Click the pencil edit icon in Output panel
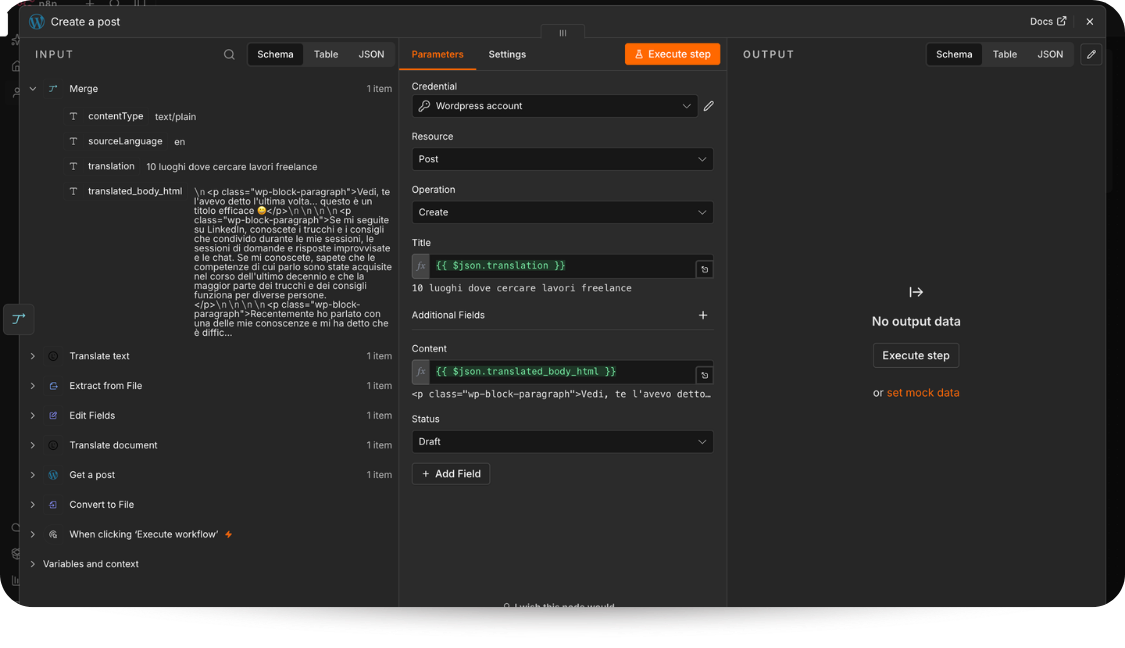This screenshot has height=648, width=1125. point(1091,55)
